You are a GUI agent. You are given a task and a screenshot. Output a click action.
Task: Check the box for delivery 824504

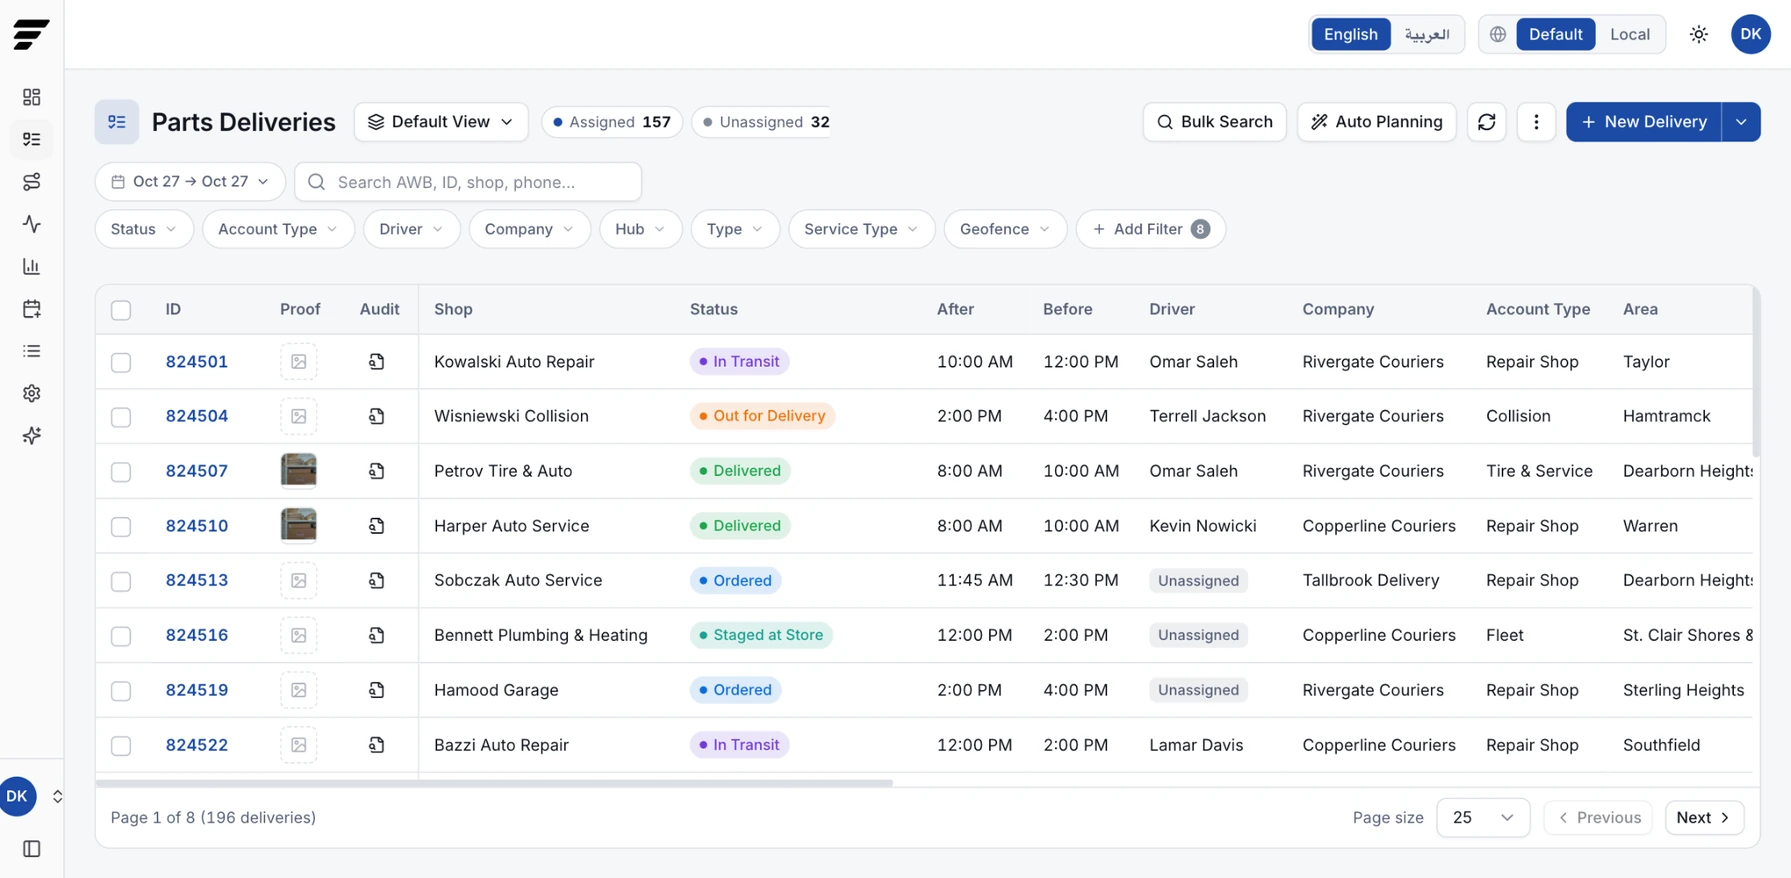(x=121, y=417)
